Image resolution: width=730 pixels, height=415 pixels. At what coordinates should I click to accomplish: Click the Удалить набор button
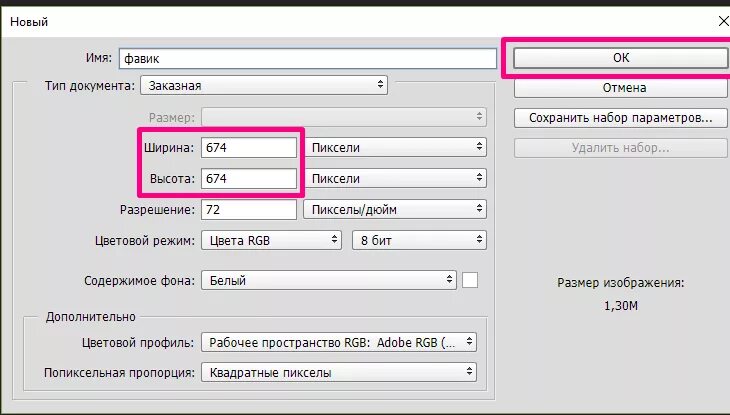pos(621,148)
